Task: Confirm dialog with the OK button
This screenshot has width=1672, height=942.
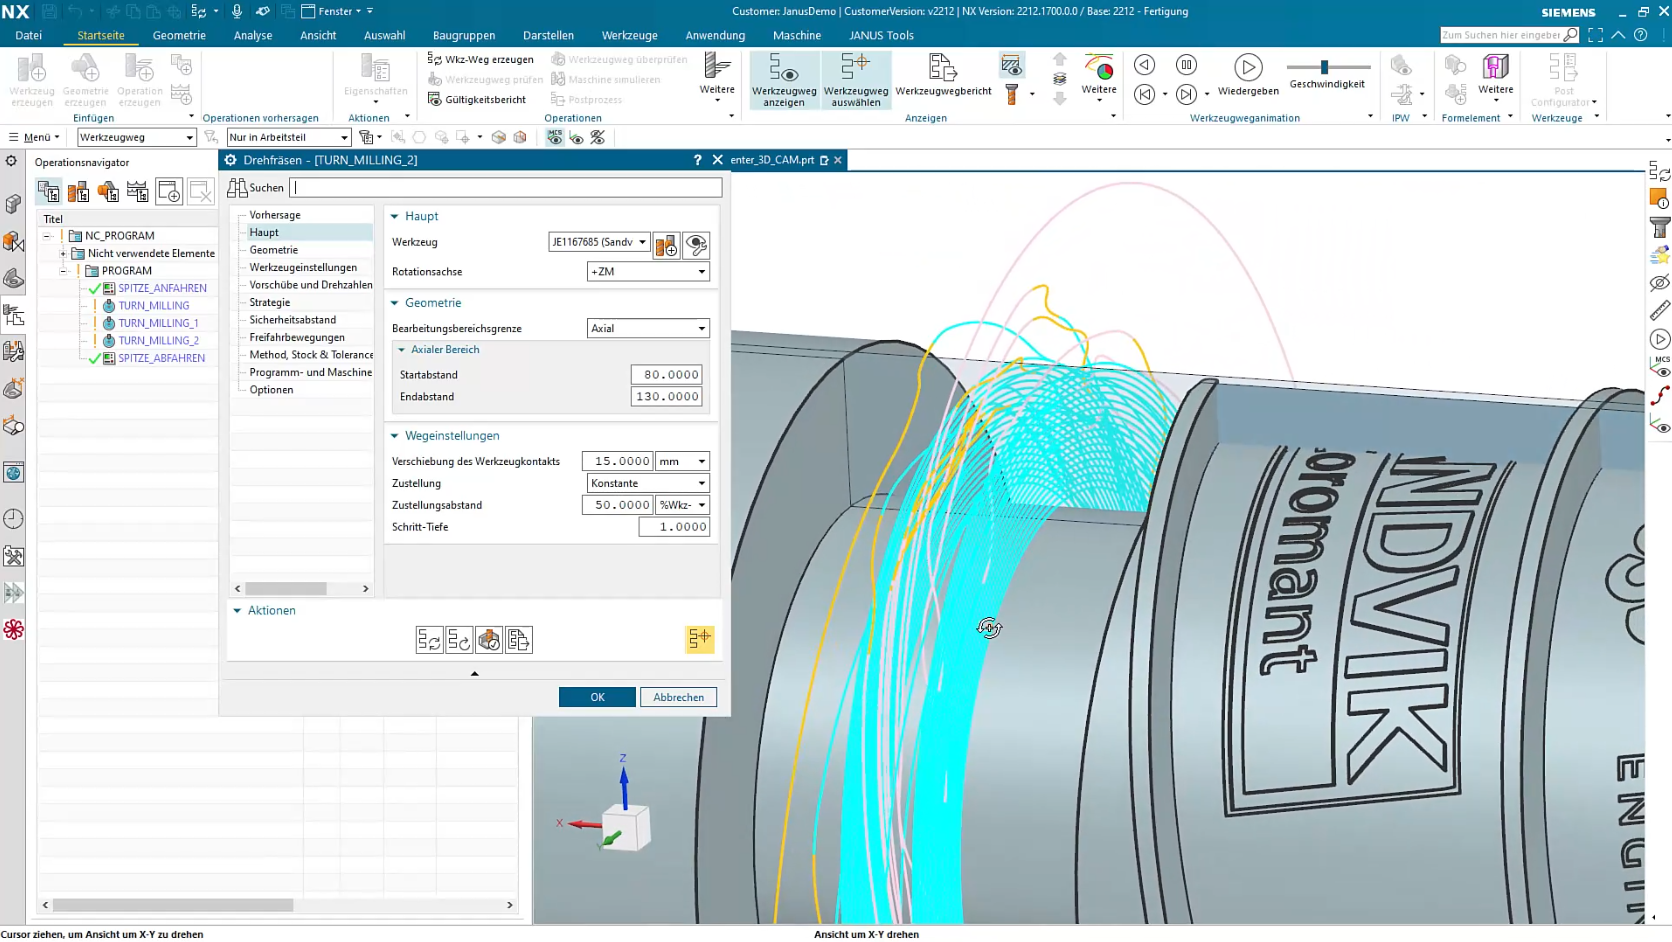Action: coord(597,697)
